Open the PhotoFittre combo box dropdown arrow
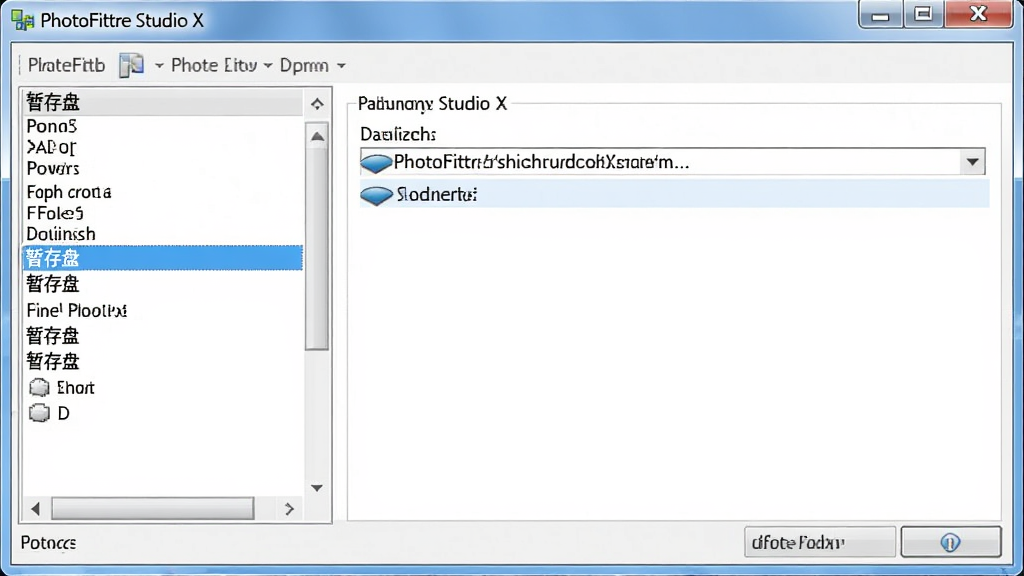The width and height of the screenshot is (1024, 576). [972, 162]
